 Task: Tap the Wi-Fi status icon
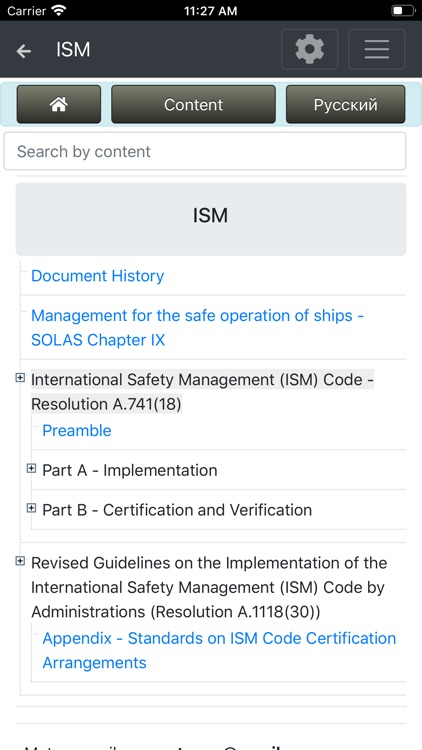point(59,10)
